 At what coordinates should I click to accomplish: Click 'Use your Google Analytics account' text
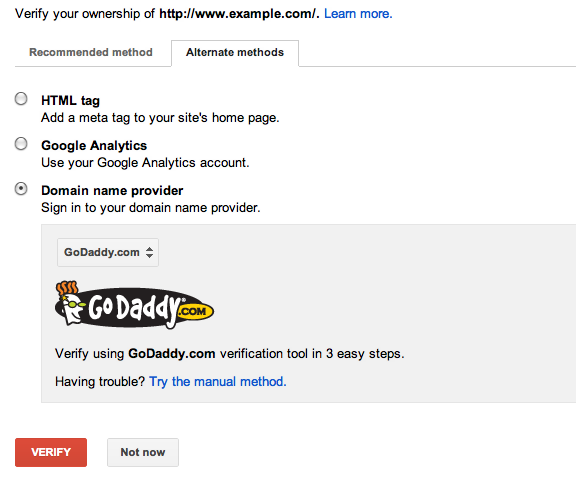pyautogui.click(x=145, y=162)
